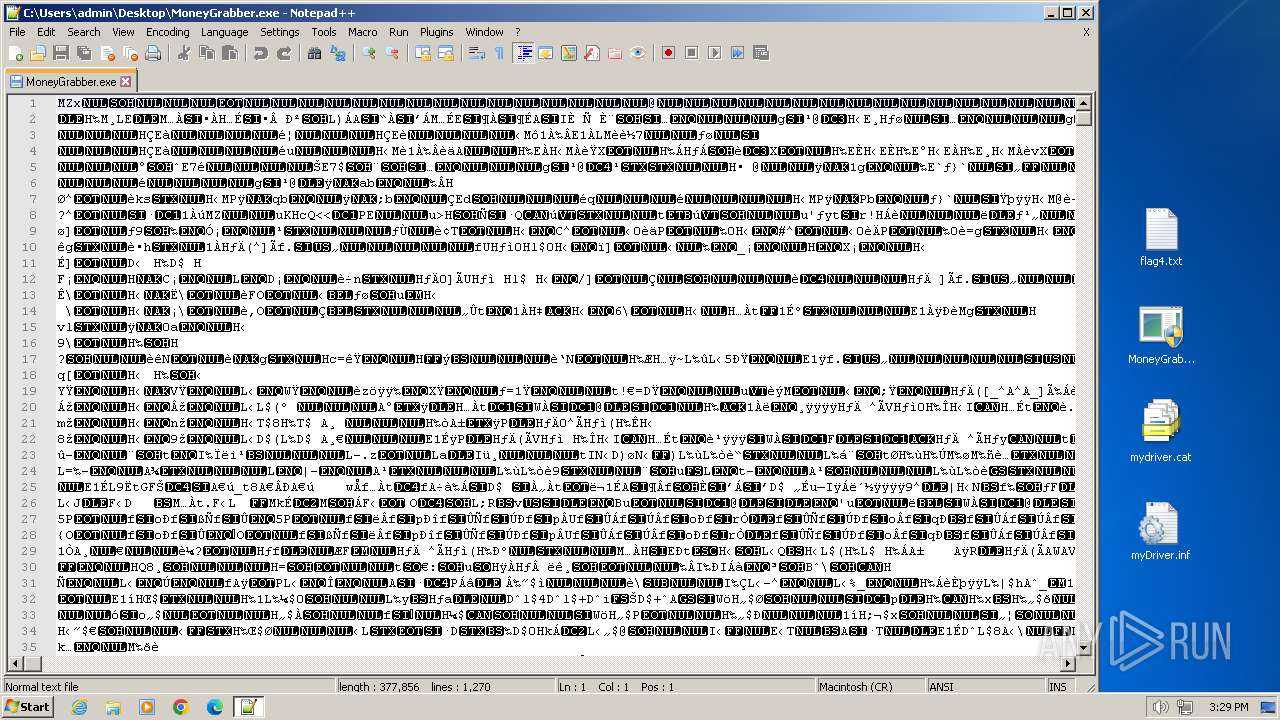Select flag4.txt on the desktop
1280x720 pixels.
pyautogui.click(x=1160, y=238)
